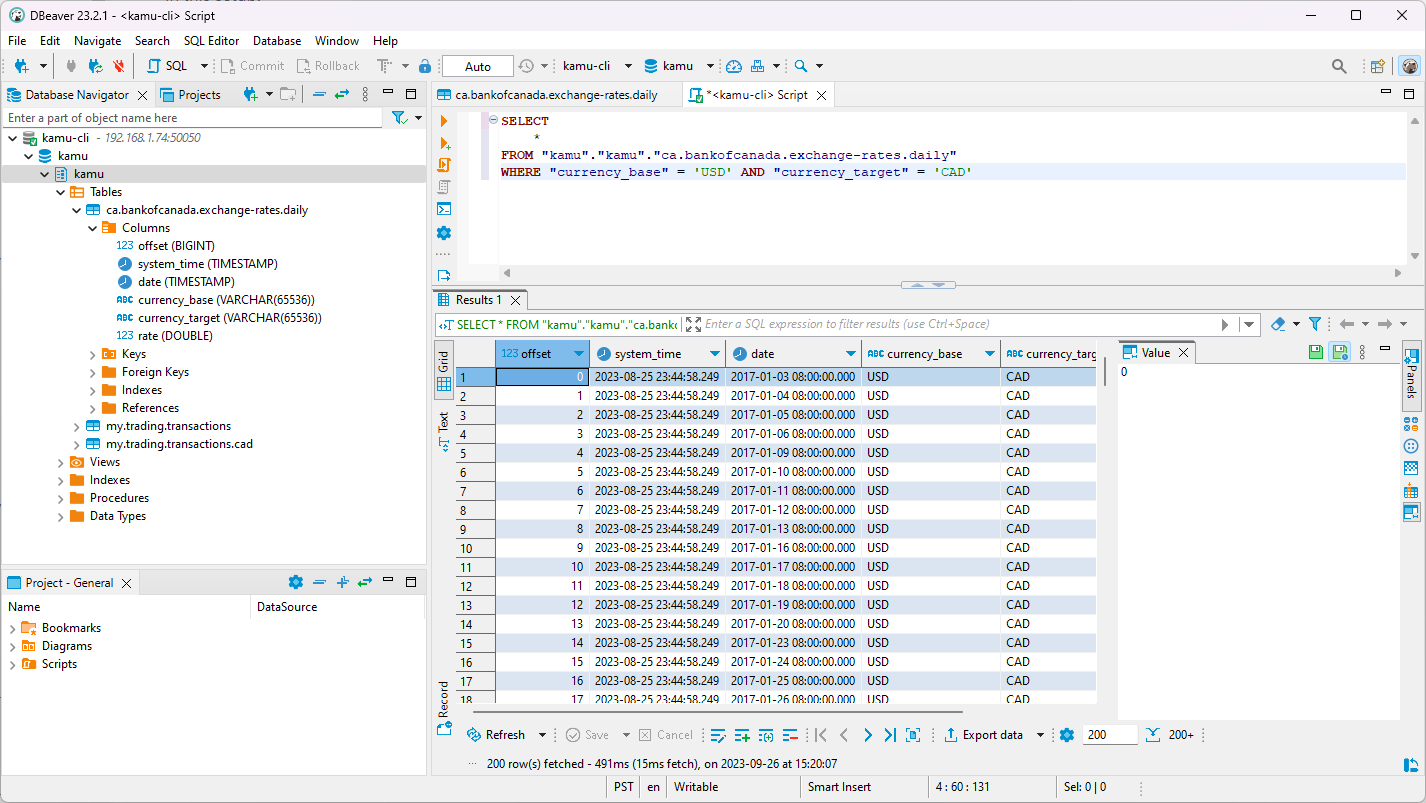Open the Database menu

pos(277,41)
